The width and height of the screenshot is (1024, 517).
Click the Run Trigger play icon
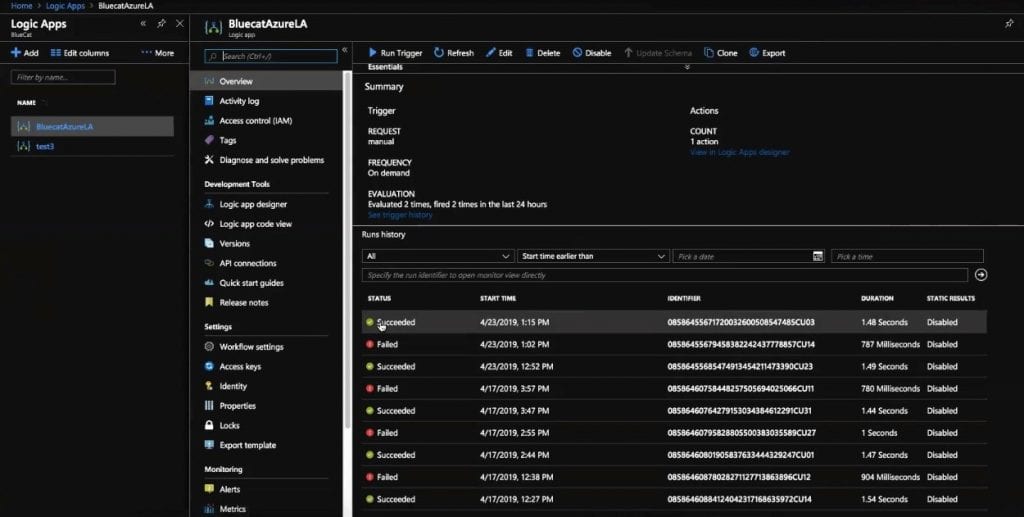(373, 53)
